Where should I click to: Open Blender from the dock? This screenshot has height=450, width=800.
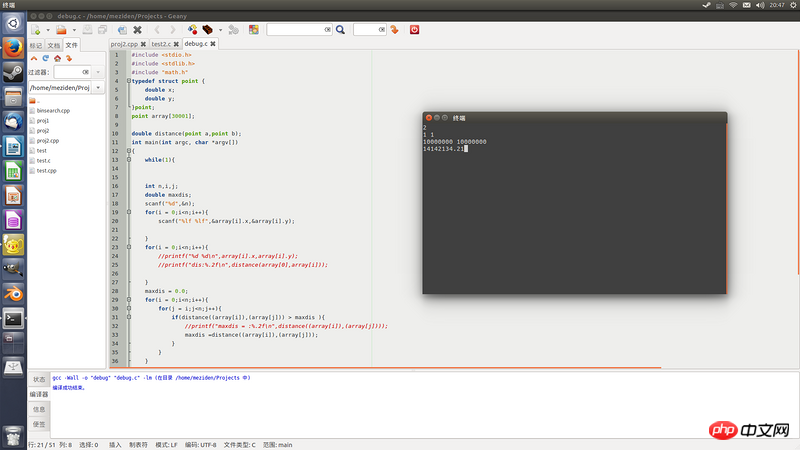(x=13, y=294)
